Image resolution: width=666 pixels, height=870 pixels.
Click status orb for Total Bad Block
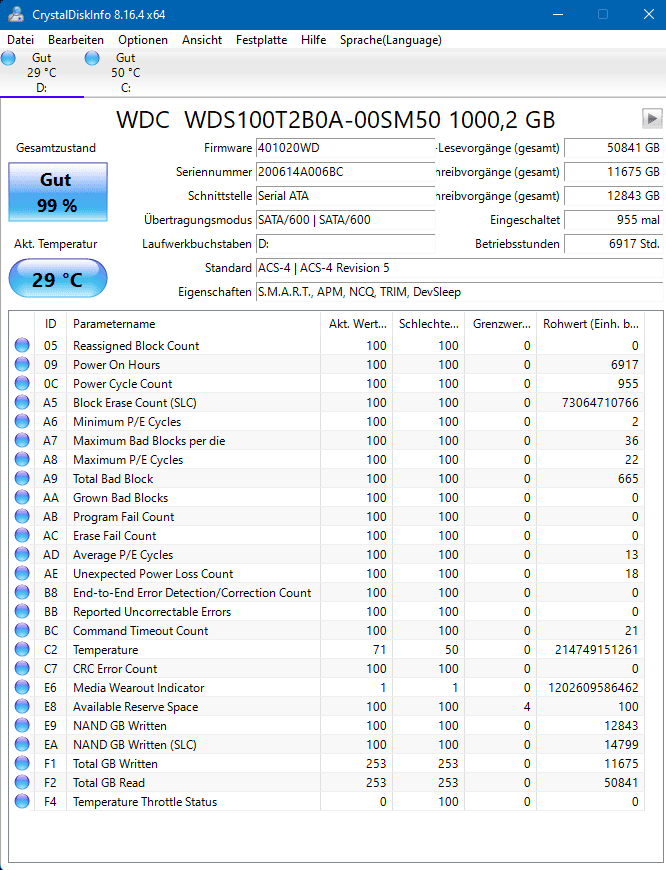point(22,478)
